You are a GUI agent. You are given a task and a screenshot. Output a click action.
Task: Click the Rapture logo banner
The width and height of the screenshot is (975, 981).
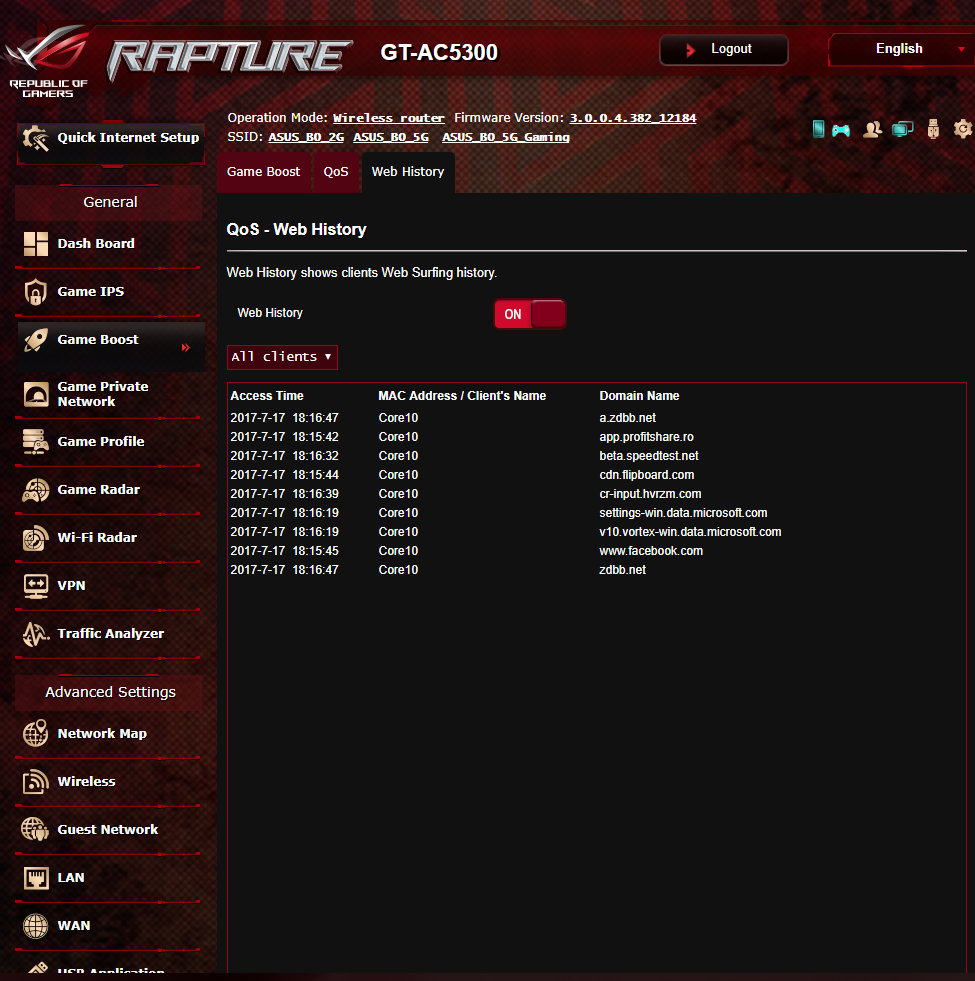point(229,59)
